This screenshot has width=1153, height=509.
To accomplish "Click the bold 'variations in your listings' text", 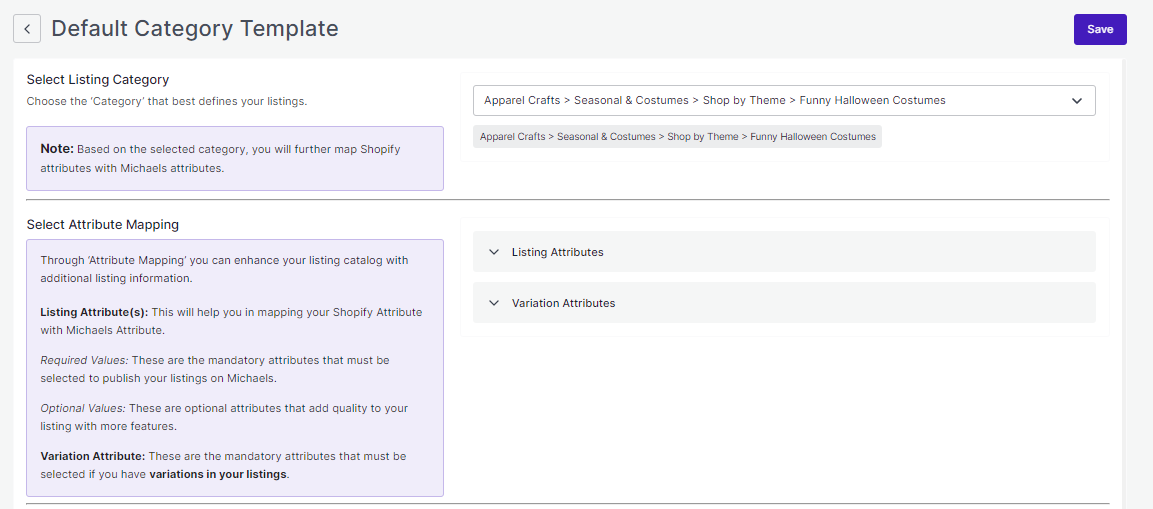I will (x=218, y=474).
